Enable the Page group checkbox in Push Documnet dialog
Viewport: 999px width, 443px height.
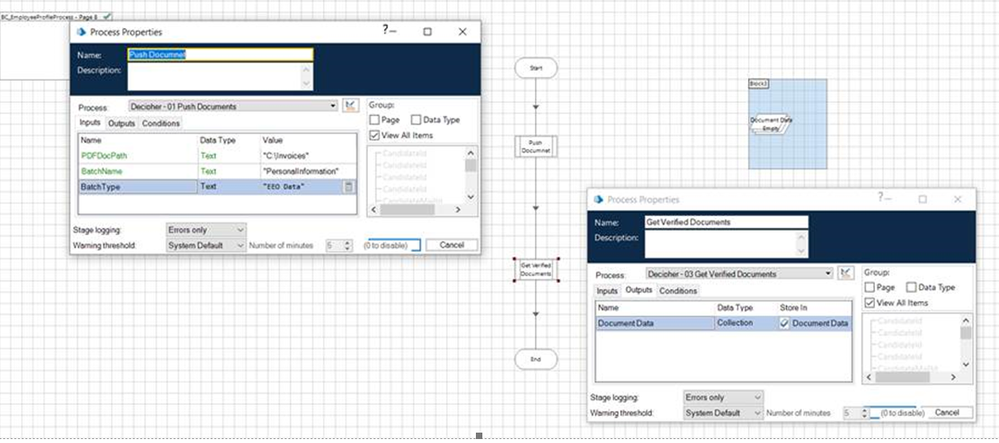pos(375,120)
